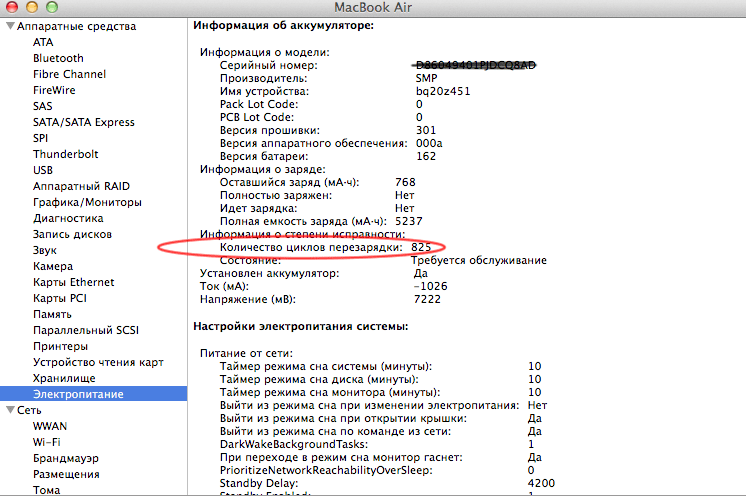Minimize the window with the yellow button
Viewport: 746px width, 496px height.
pyautogui.click(x=32, y=7)
